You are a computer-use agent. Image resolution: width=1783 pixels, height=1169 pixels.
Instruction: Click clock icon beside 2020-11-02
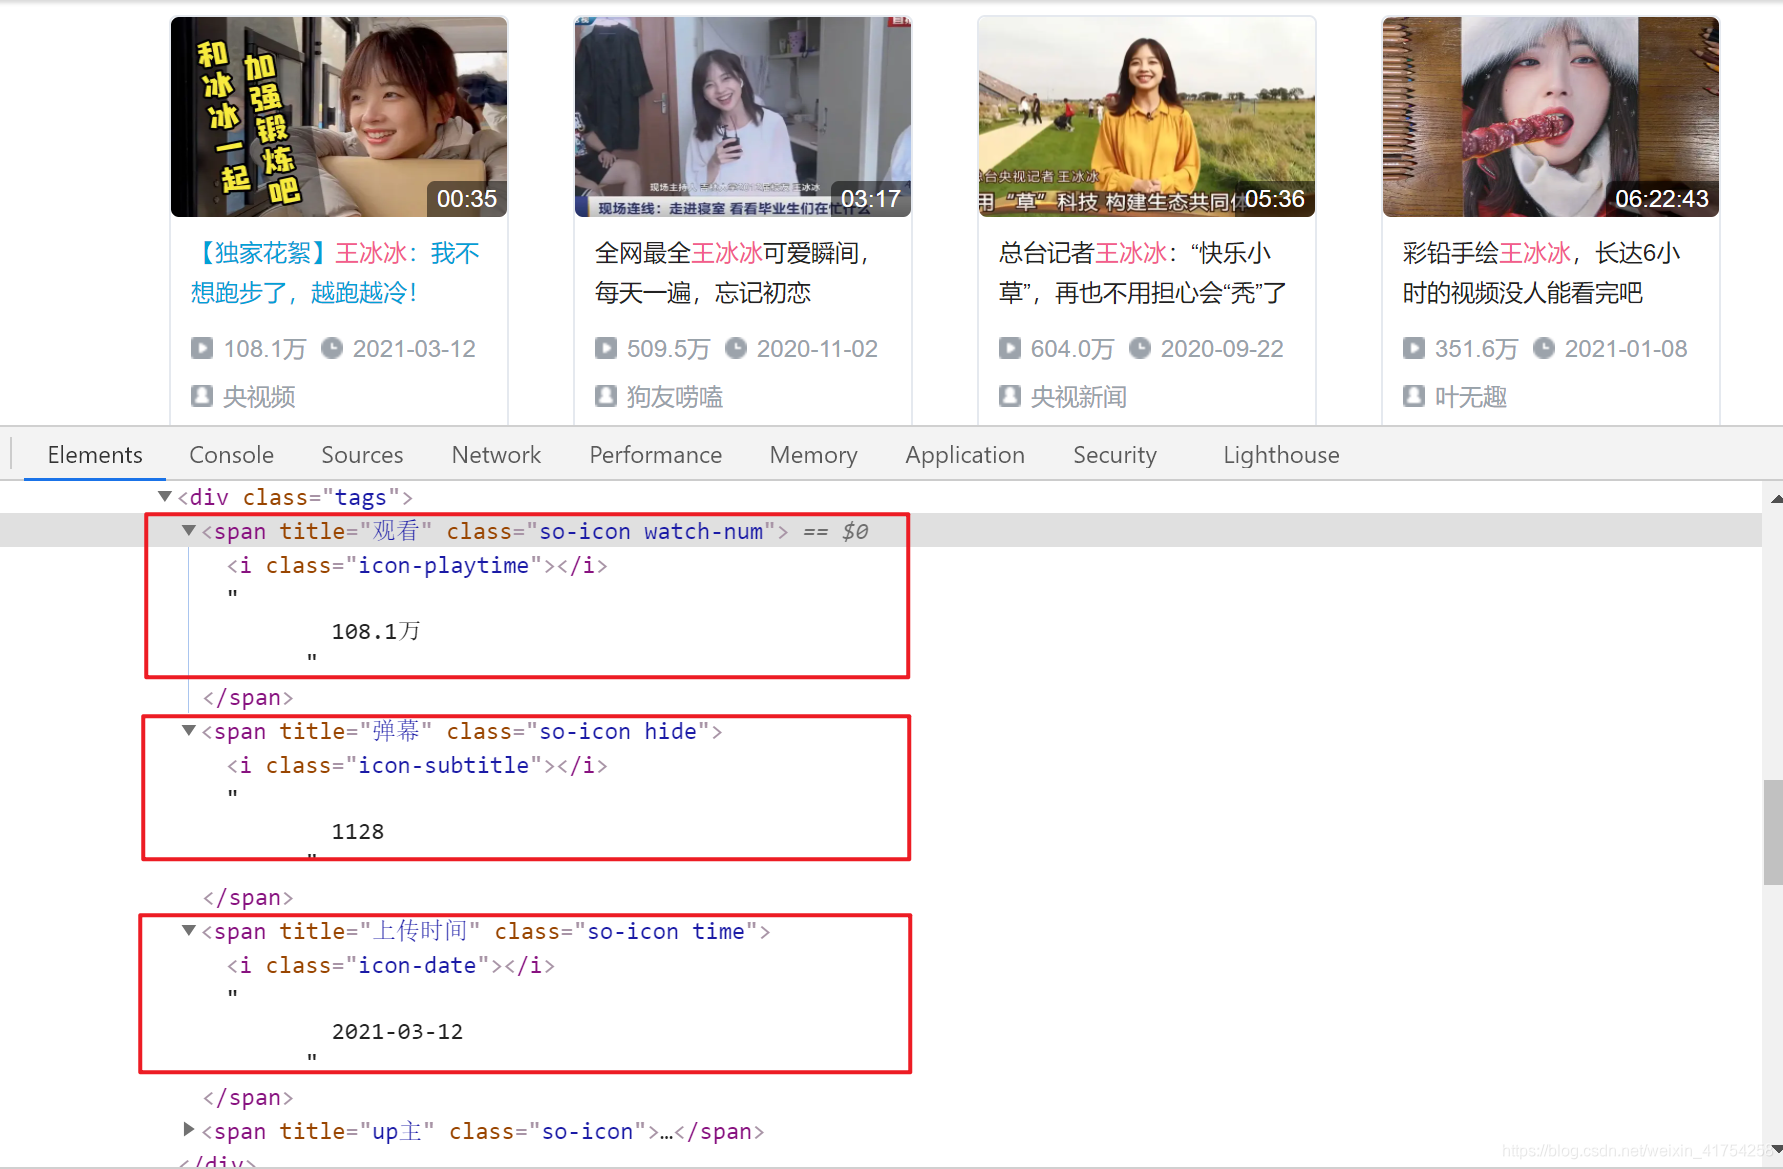click(x=736, y=348)
